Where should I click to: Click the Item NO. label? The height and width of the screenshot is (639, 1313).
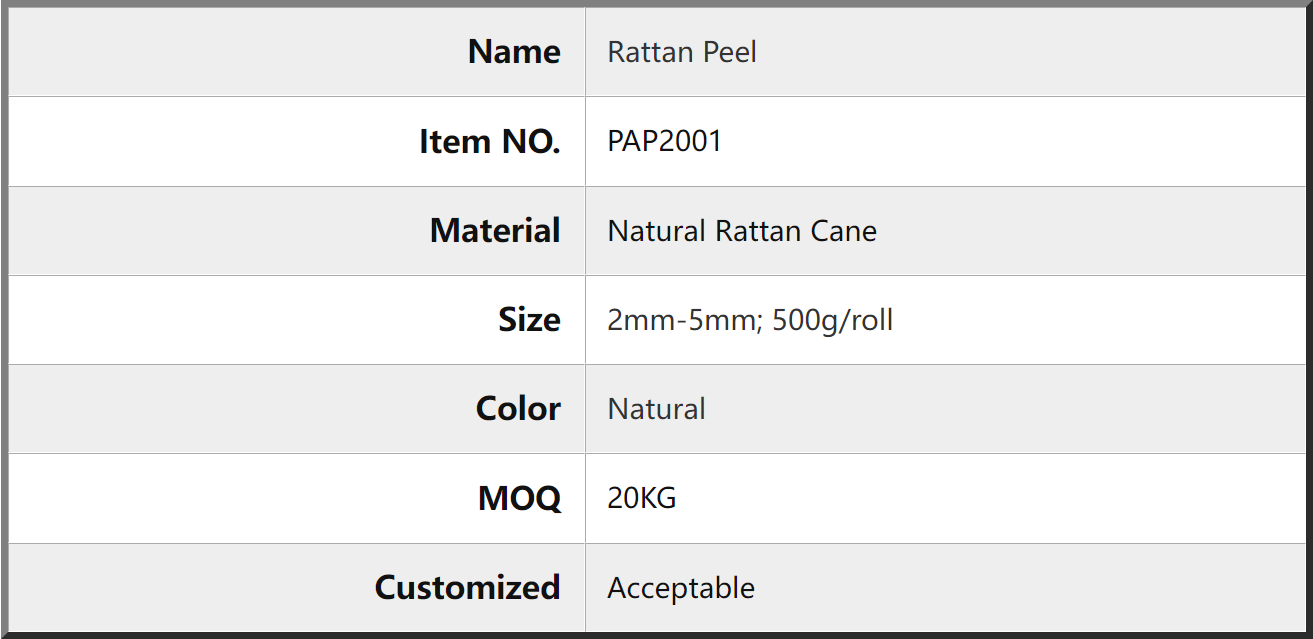(x=490, y=142)
